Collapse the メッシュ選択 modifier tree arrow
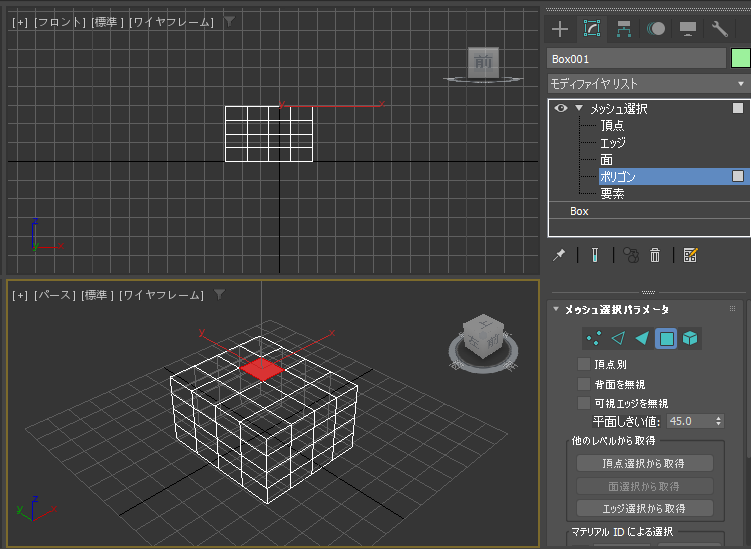751x549 pixels. click(579, 108)
